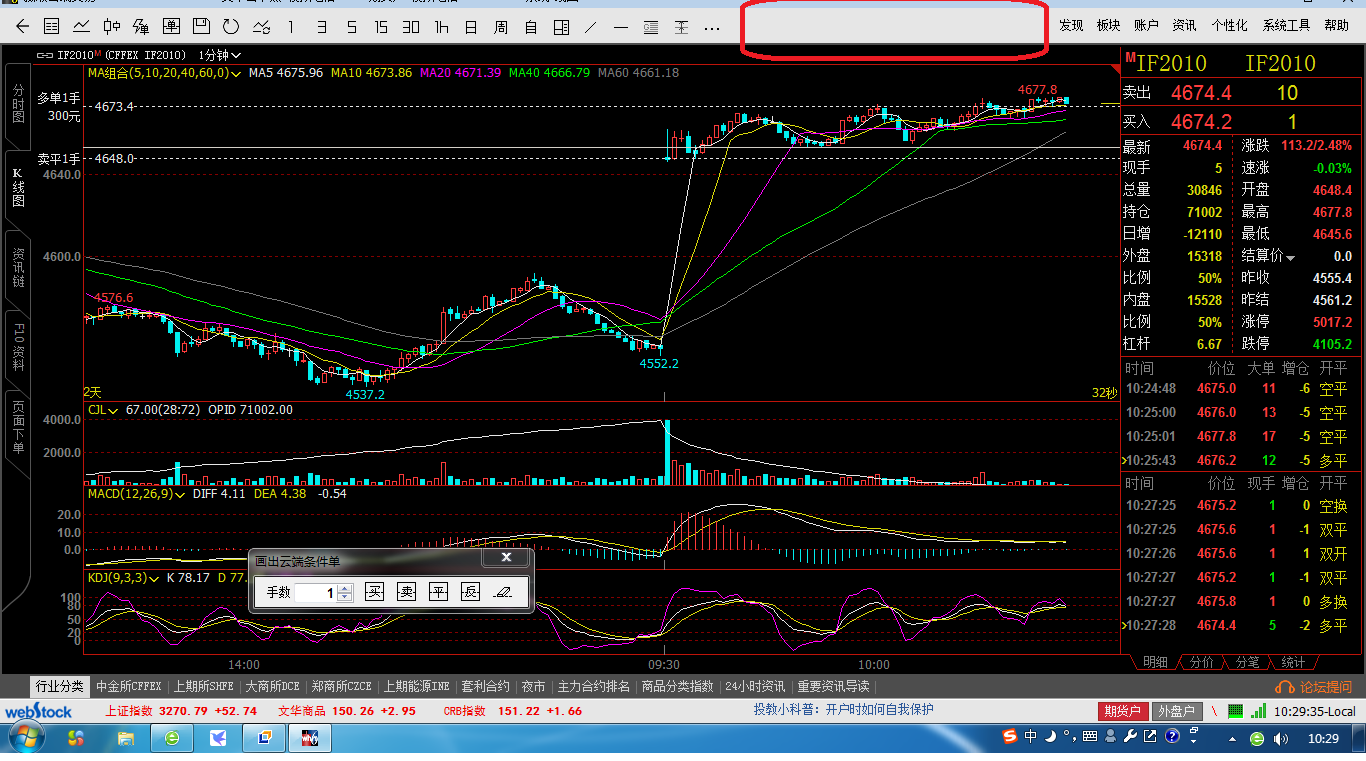This screenshot has width=1366, height=761.
Task: Click the floppy disk save icon
Action: (x=201, y=27)
